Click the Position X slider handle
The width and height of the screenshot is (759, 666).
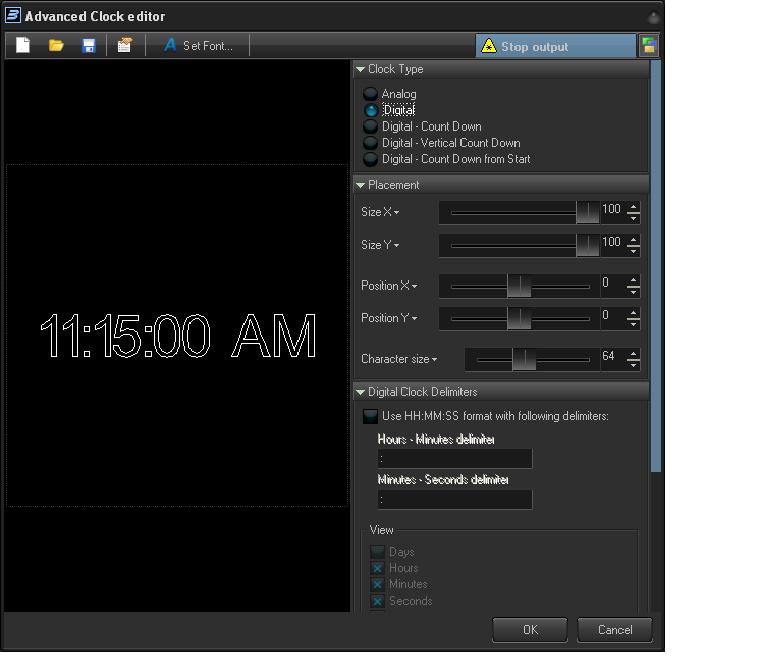coord(519,287)
